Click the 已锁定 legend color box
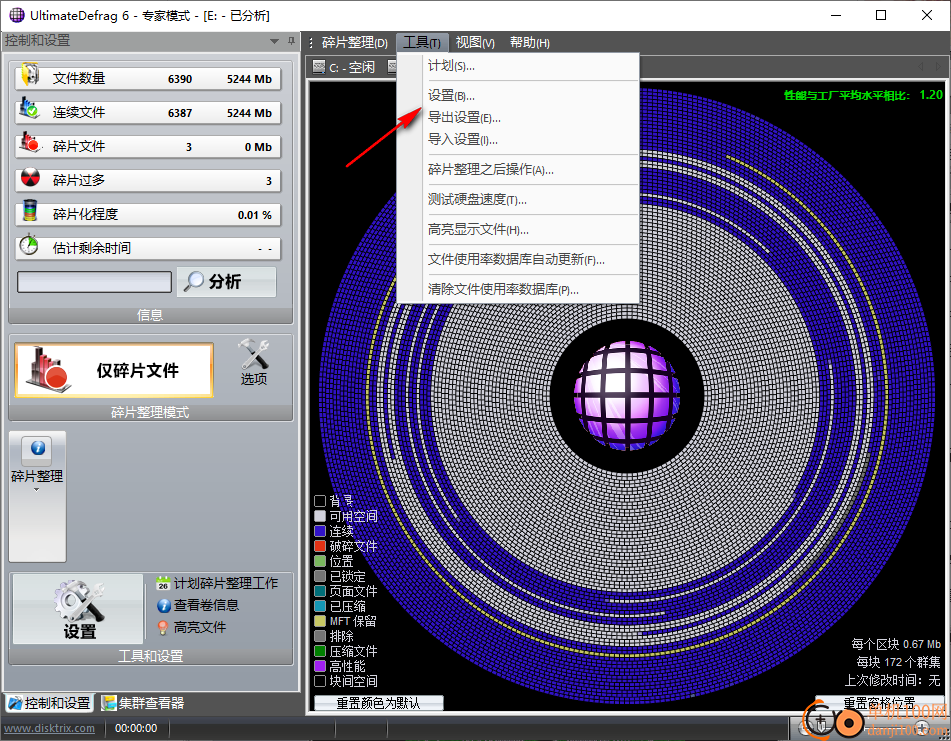 [320, 576]
